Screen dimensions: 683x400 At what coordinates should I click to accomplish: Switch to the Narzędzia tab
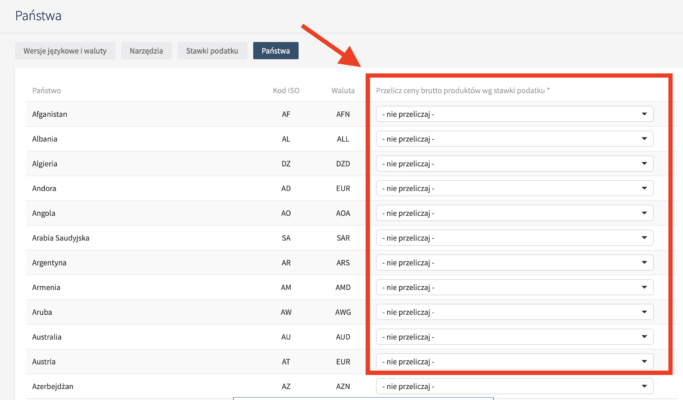pos(148,50)
